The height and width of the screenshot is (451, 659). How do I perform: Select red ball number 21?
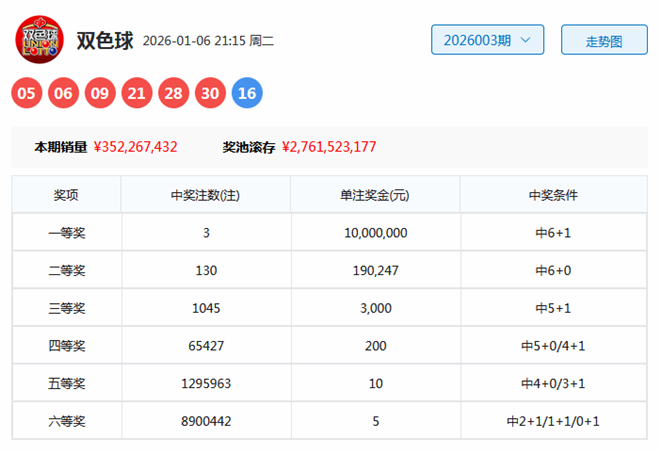pyautogui.click(x=137, y=94)
